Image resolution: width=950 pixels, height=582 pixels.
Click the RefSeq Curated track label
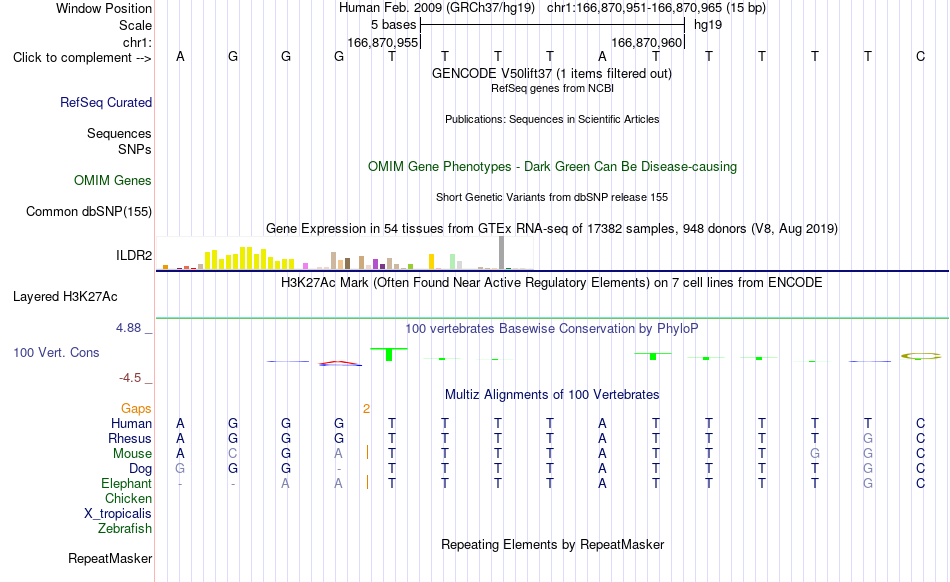coord(105,102)
